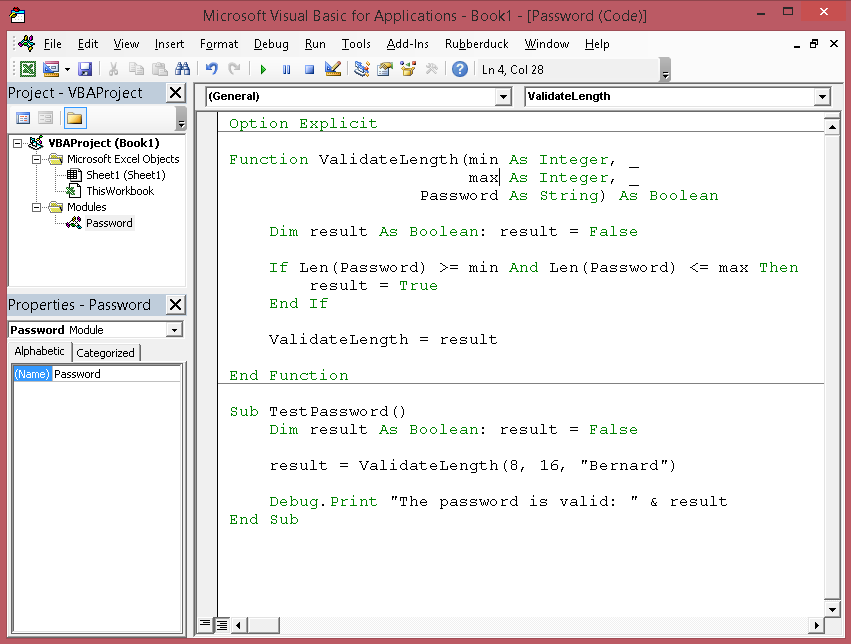Switch to the Alphabetic properties tab
Image resolution: width=851 pixels, height=644 pixels.
40,351
